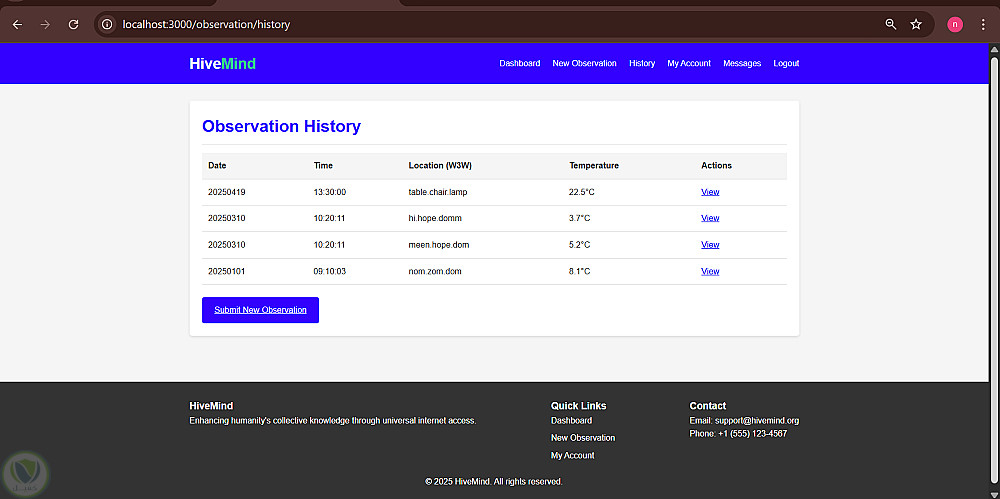The height and width of the screenshot is (499, 1000).
Task: Click Submit New Observation button
Action: [x=260, y=310]
